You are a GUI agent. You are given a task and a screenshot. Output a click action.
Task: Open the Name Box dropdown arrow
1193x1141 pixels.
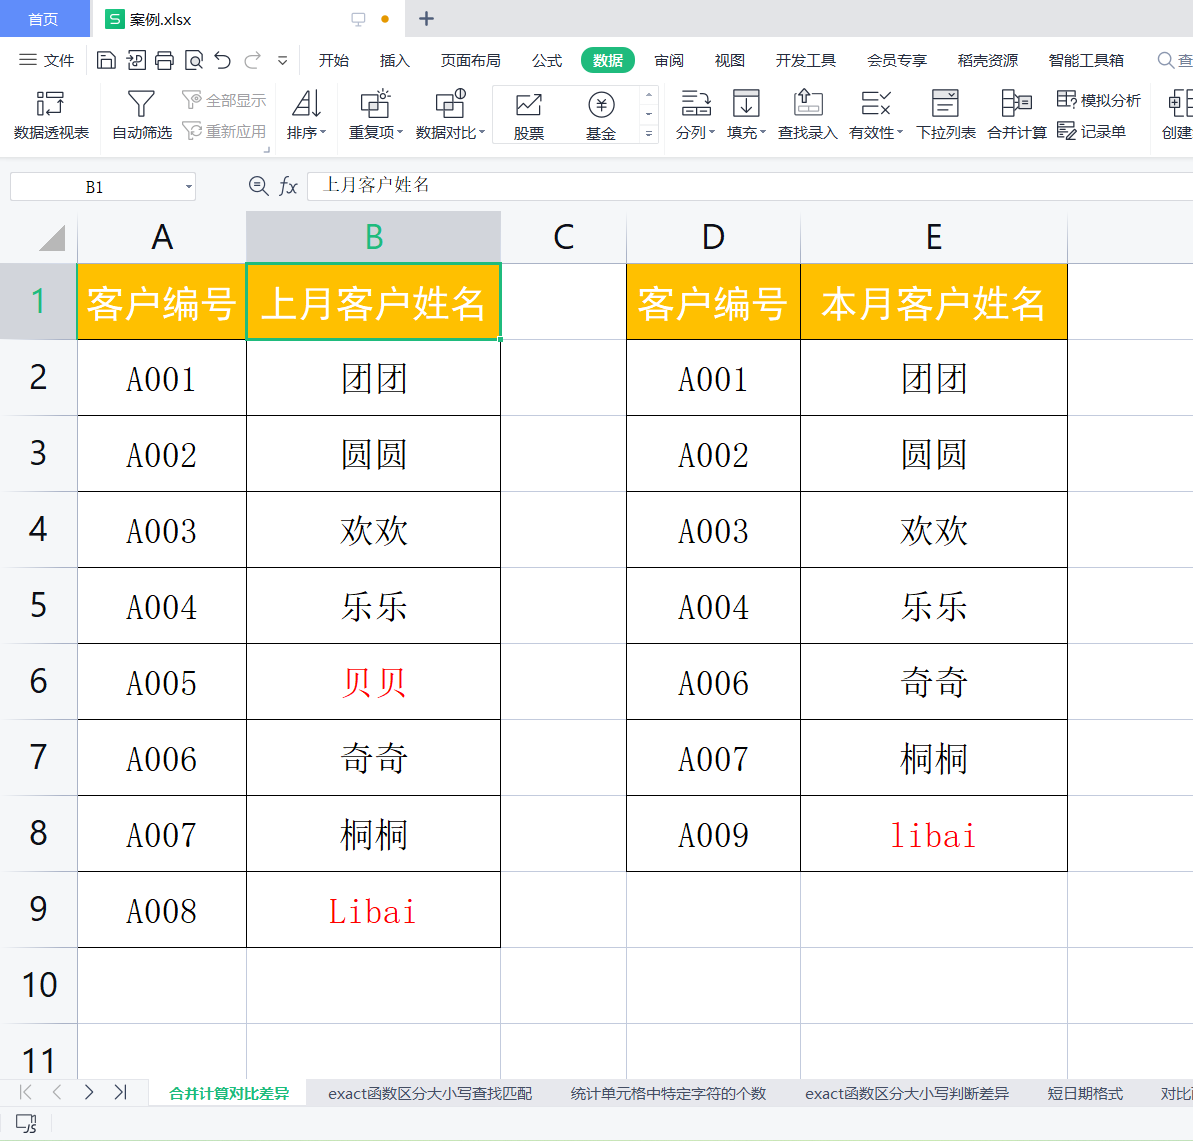click(189, 187)
